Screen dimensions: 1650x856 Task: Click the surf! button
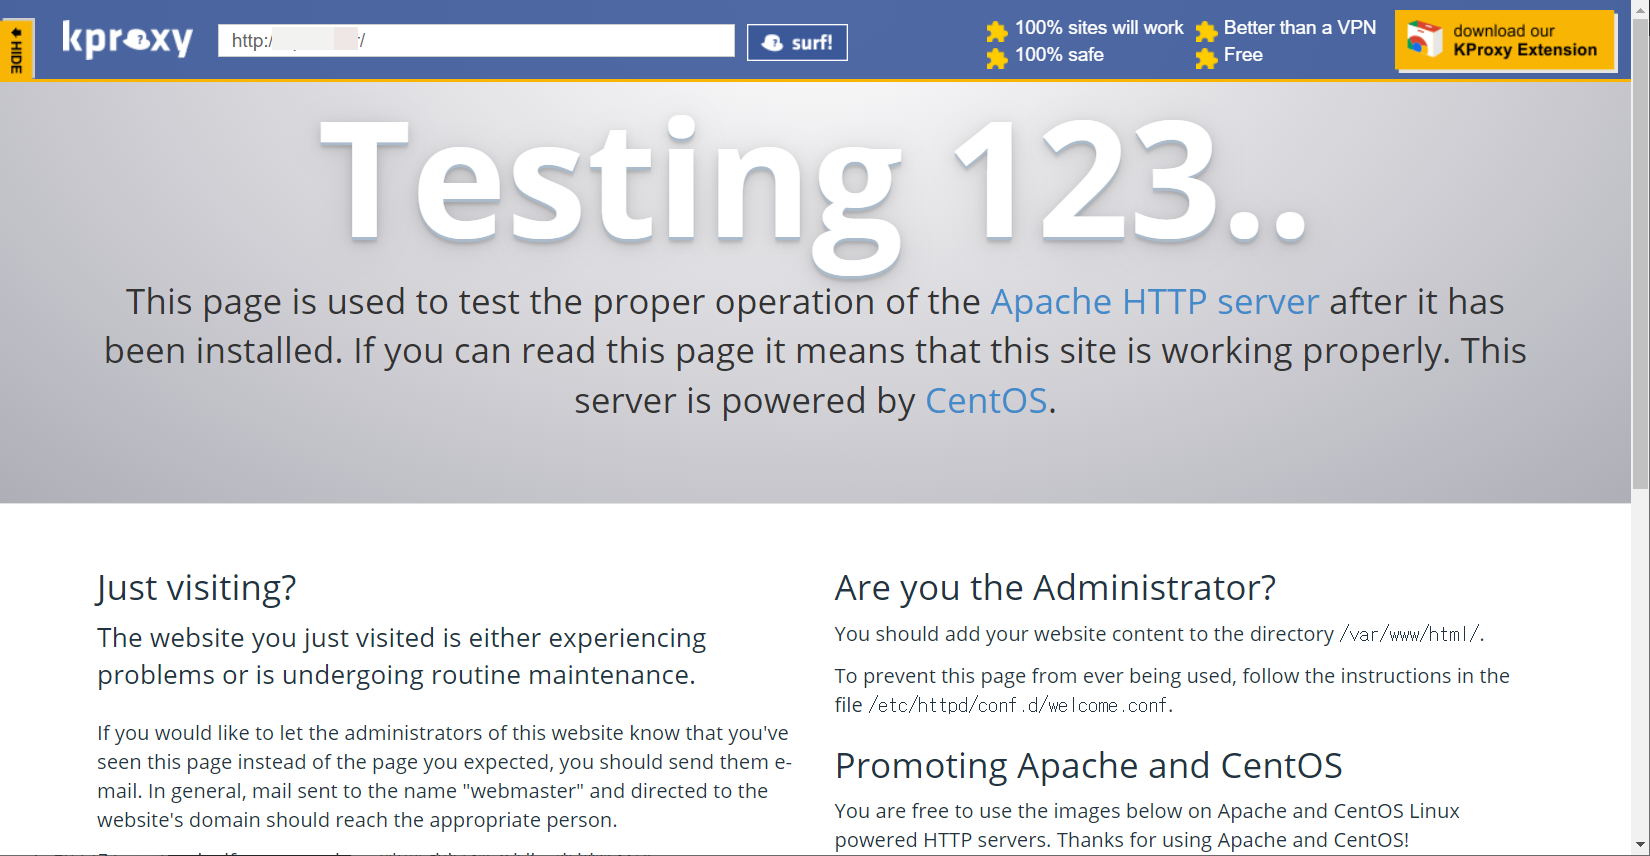(797, 42)
